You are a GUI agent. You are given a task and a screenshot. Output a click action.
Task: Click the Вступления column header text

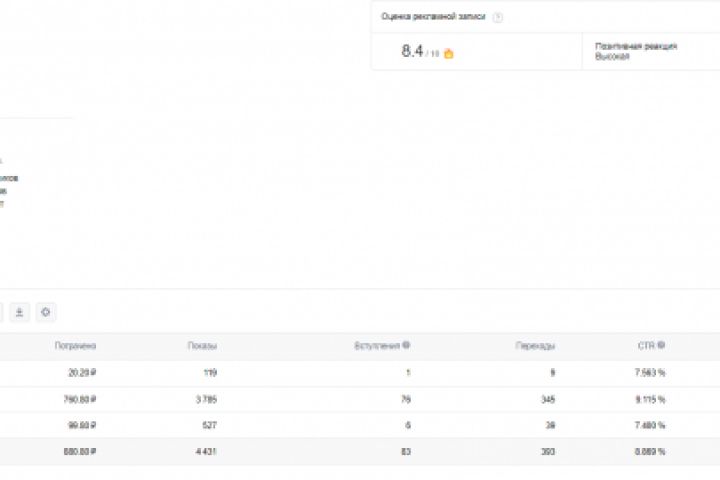[x=377, y=346]
